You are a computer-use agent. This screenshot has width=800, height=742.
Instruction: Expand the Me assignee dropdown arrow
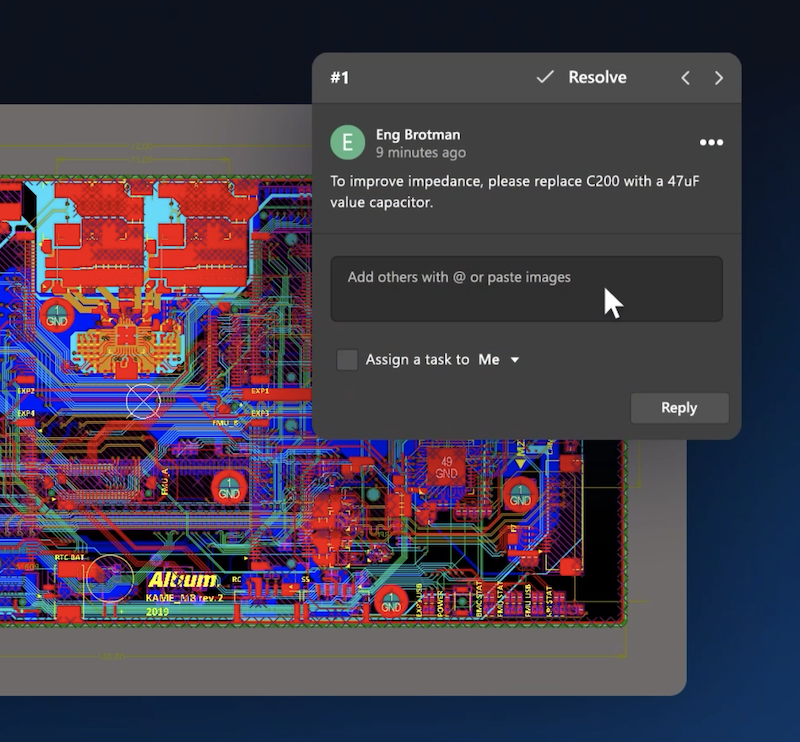tap(515, 360)
